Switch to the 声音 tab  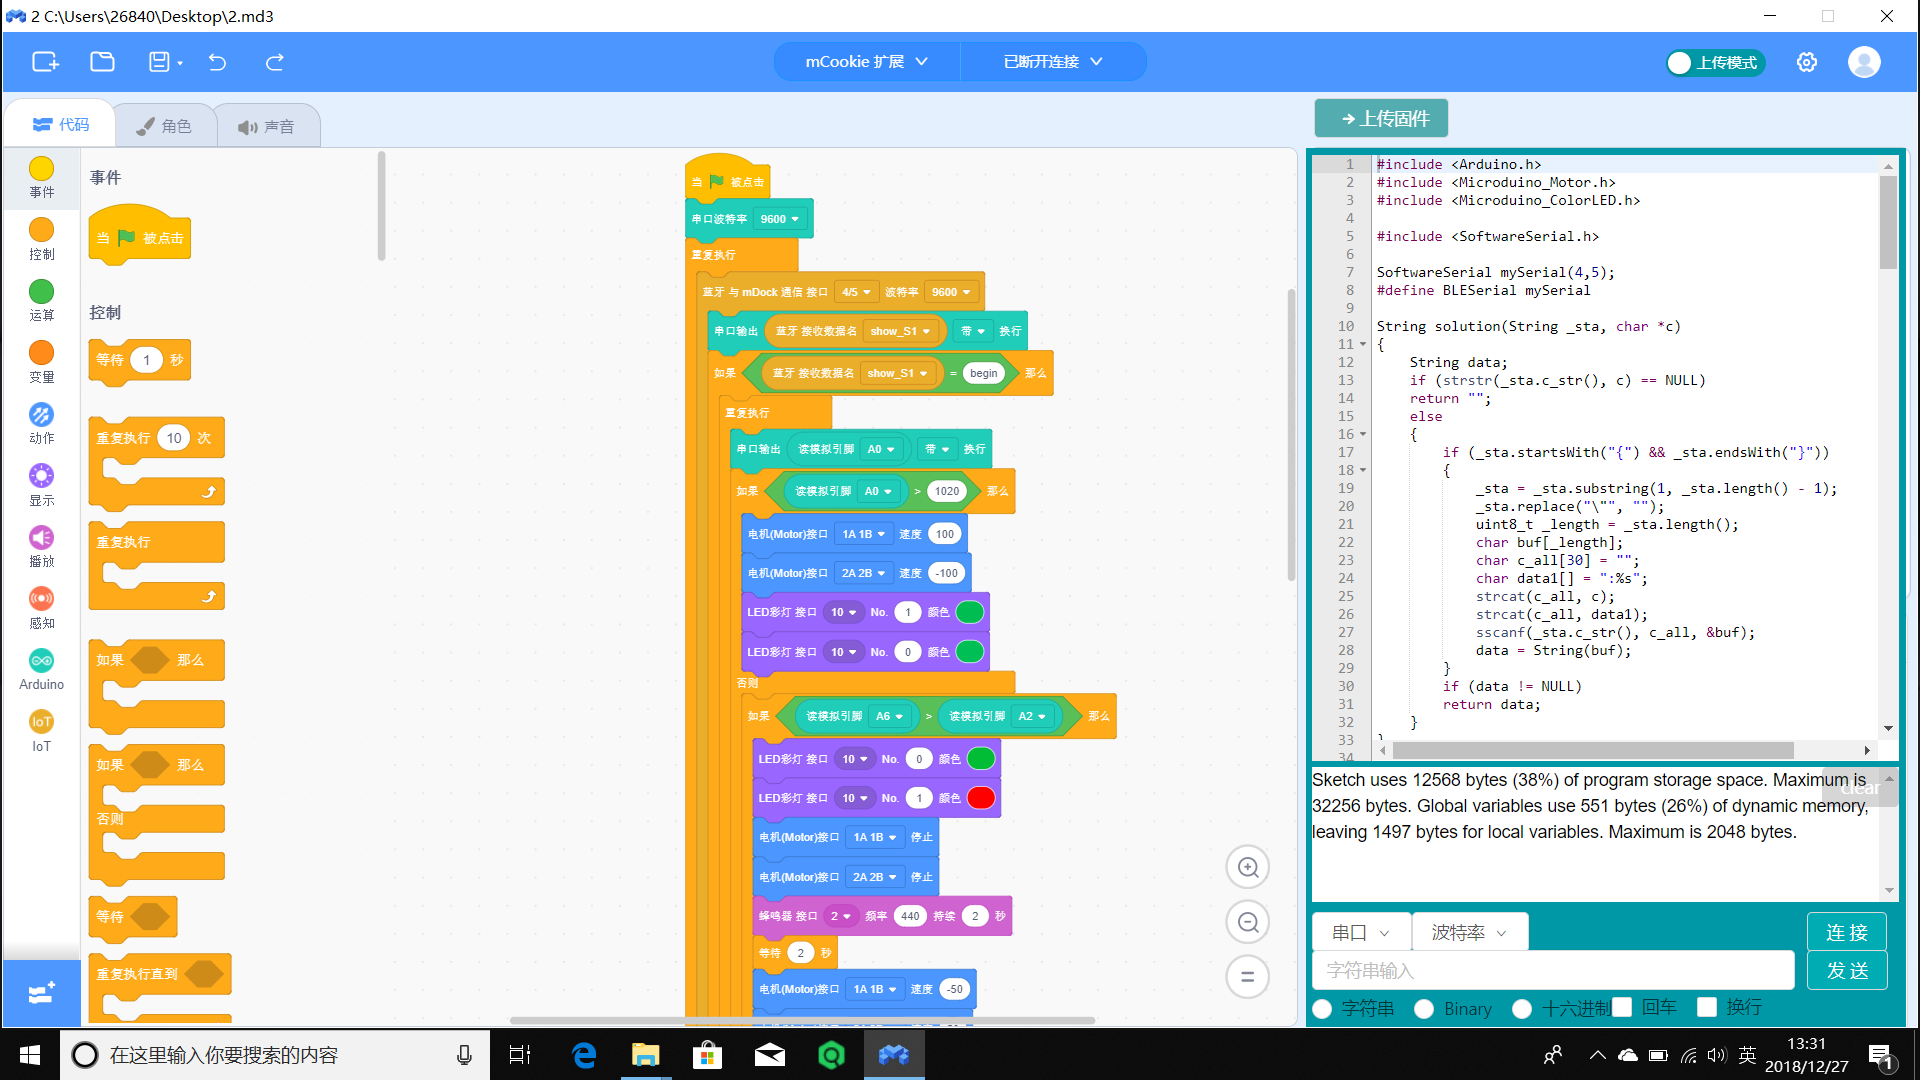tap(266, 127)
